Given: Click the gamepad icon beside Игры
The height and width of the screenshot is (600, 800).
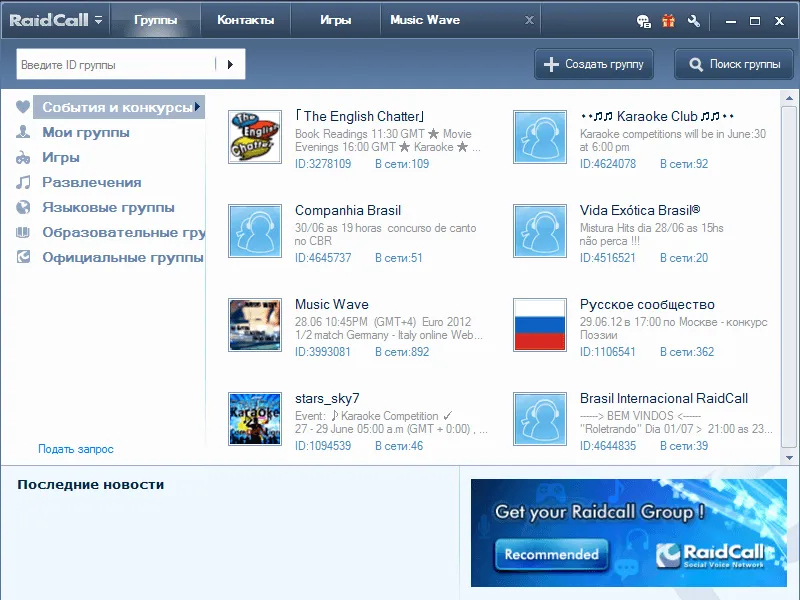Looking at the screenshot, I should [x=23, y=157].
